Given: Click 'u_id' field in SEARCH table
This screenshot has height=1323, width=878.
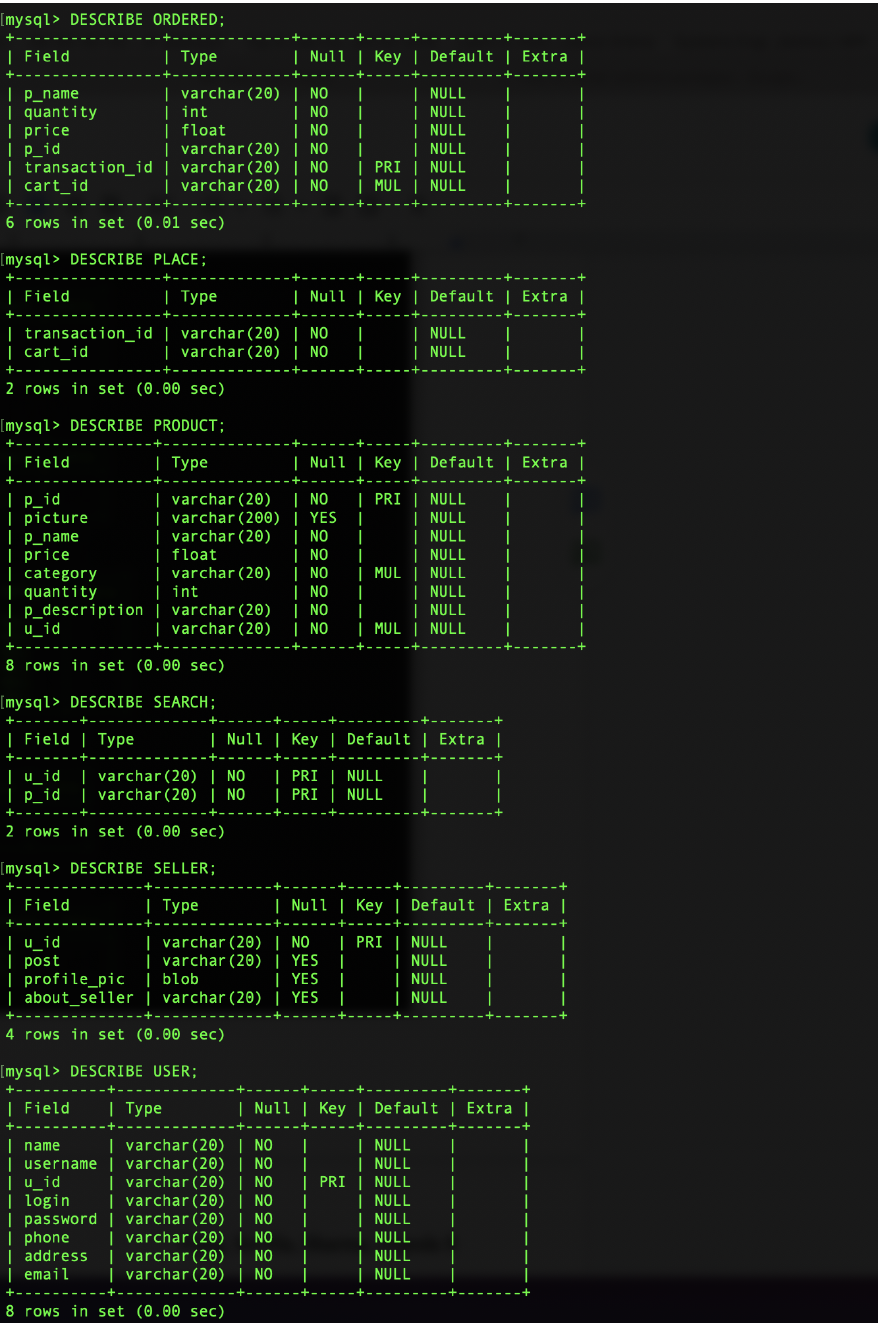Looking at the screenshot, I should tap(42, 776).
